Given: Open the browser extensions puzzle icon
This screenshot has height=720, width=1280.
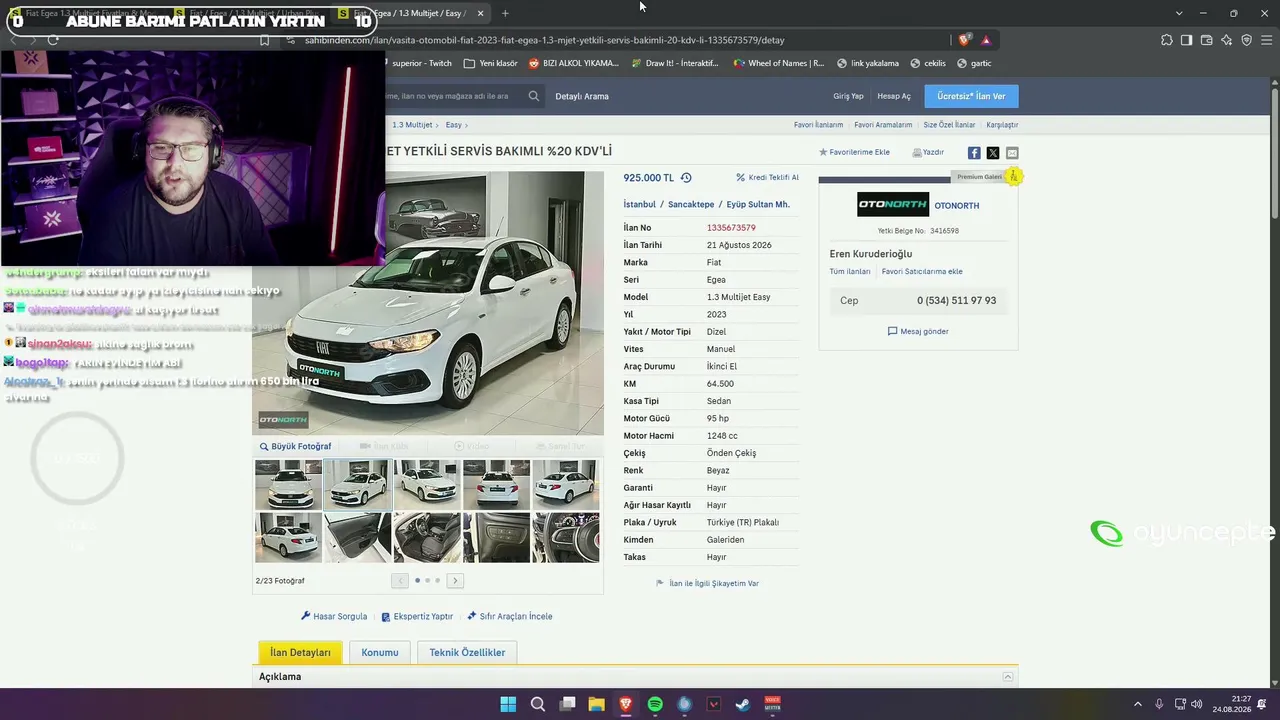Looking at the screenshot, I should (1167, 40).
